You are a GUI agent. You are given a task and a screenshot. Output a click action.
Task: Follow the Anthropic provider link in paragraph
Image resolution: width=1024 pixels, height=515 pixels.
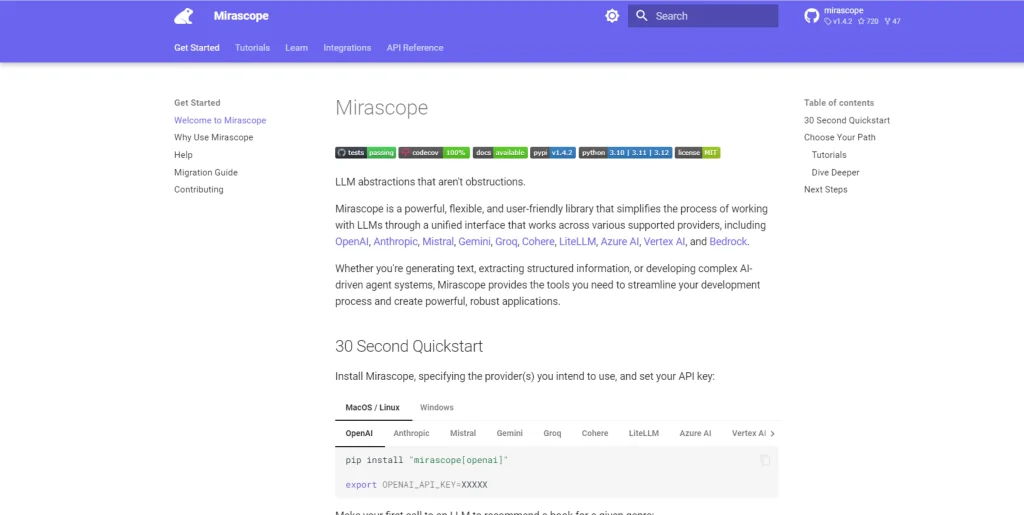tap(395, 242)
